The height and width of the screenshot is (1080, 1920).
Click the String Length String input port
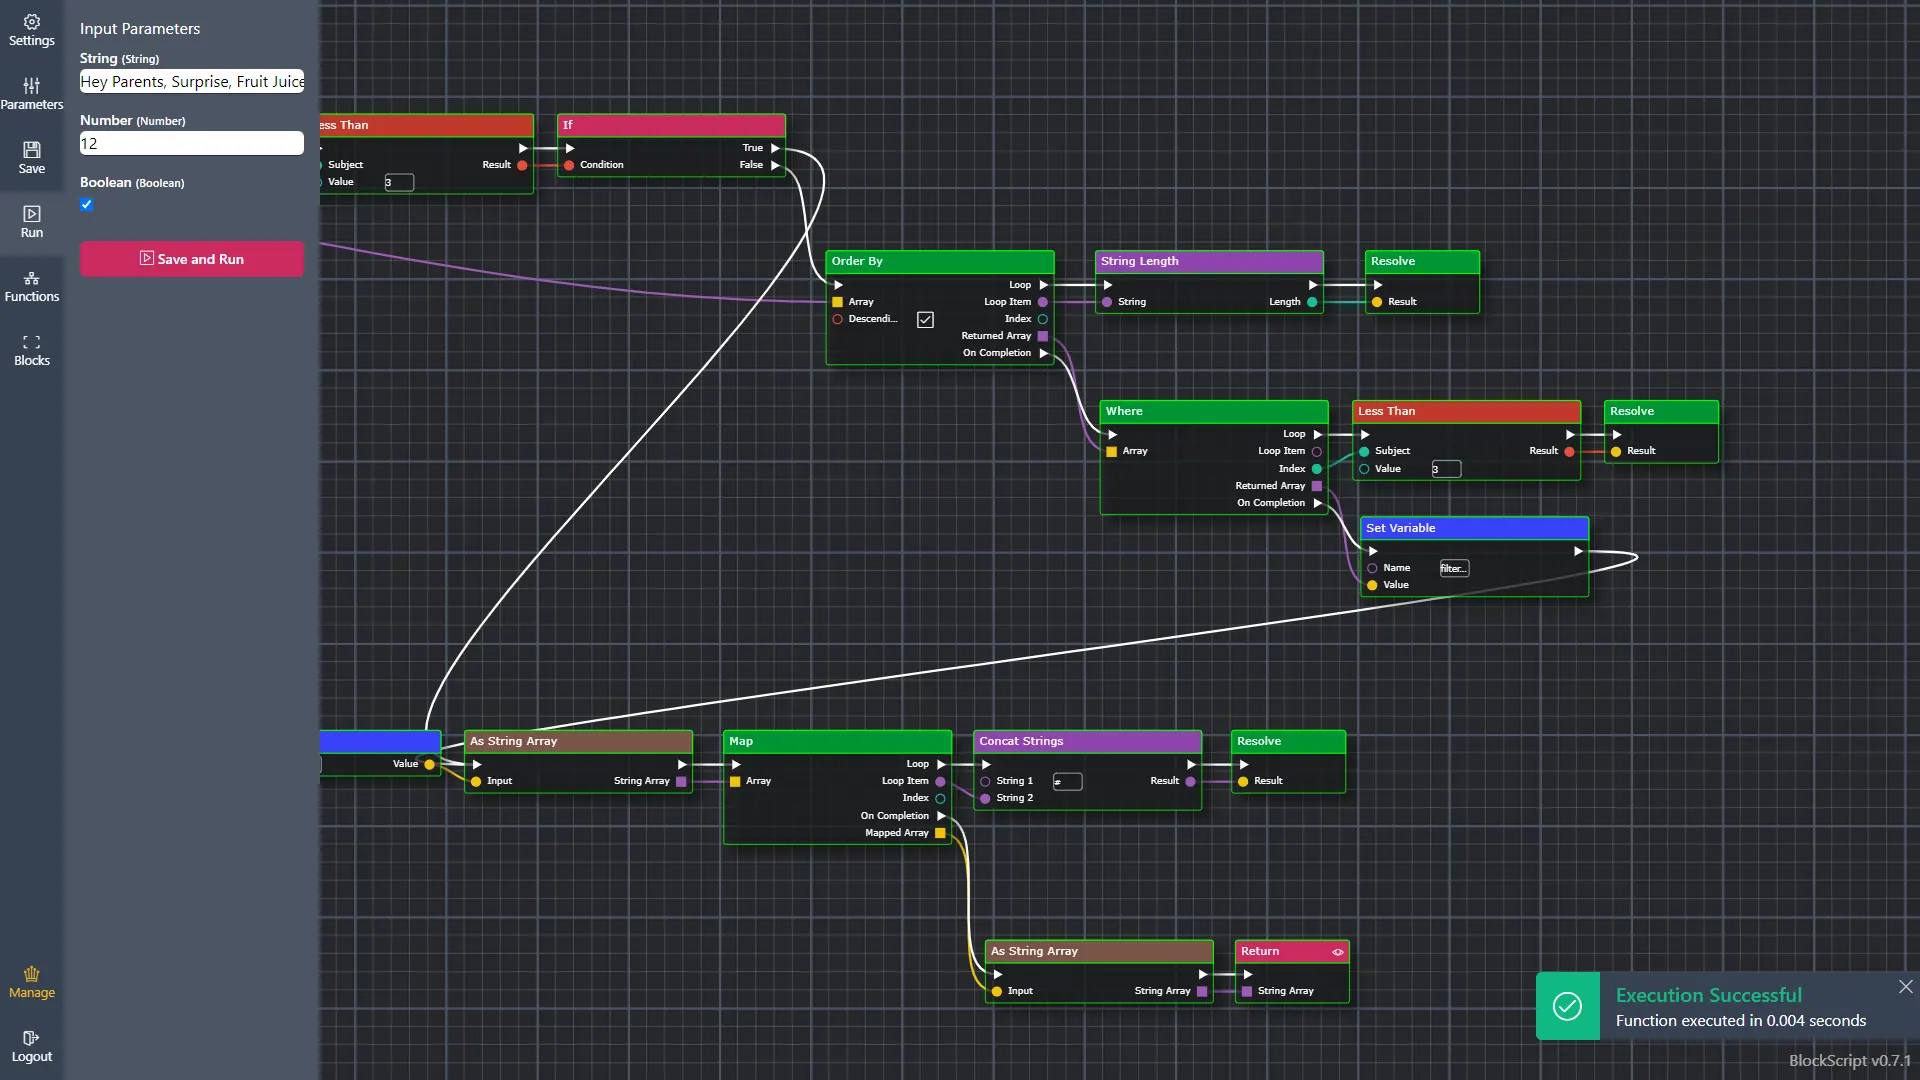coord(1107,302)
